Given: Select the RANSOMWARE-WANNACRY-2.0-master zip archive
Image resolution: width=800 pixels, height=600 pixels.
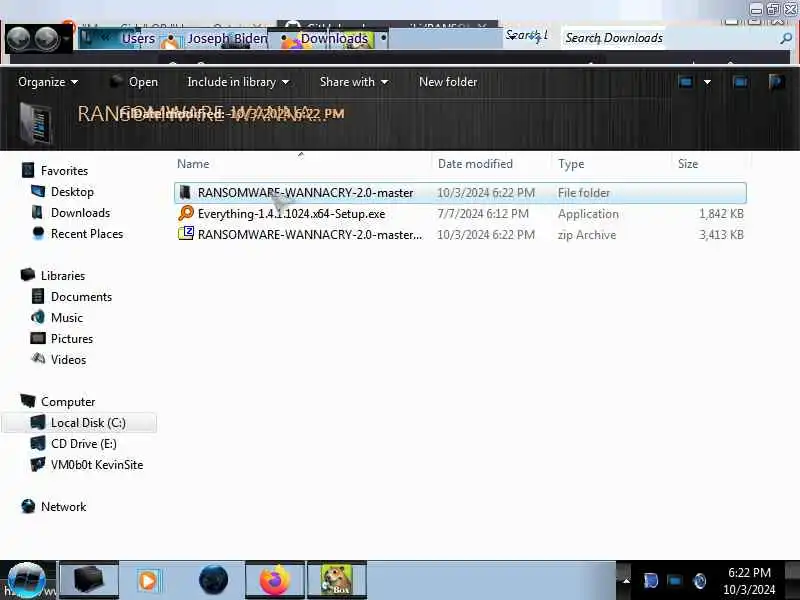Looking at the screenshot, I should 310,235.
